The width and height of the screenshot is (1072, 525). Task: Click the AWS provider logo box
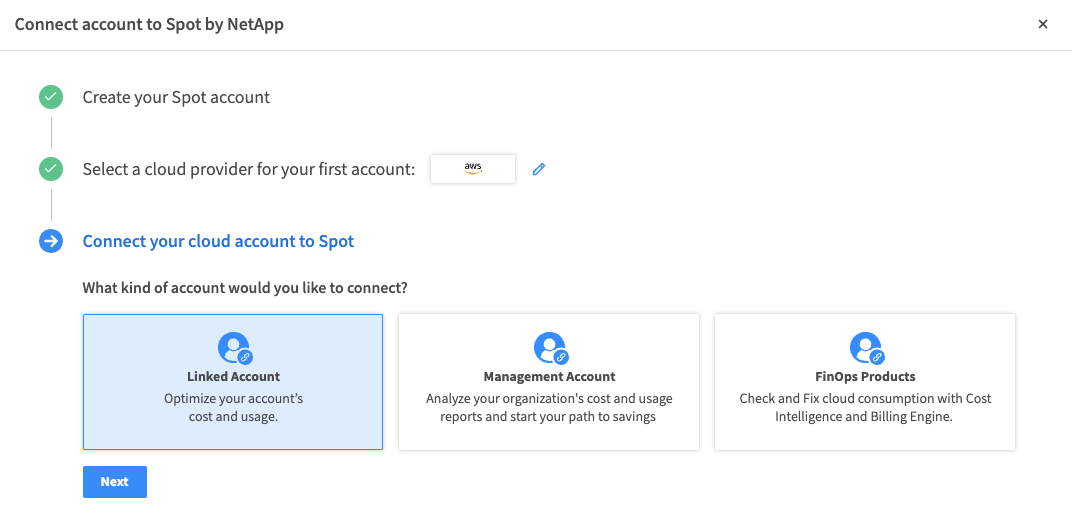tap(472, 169)
